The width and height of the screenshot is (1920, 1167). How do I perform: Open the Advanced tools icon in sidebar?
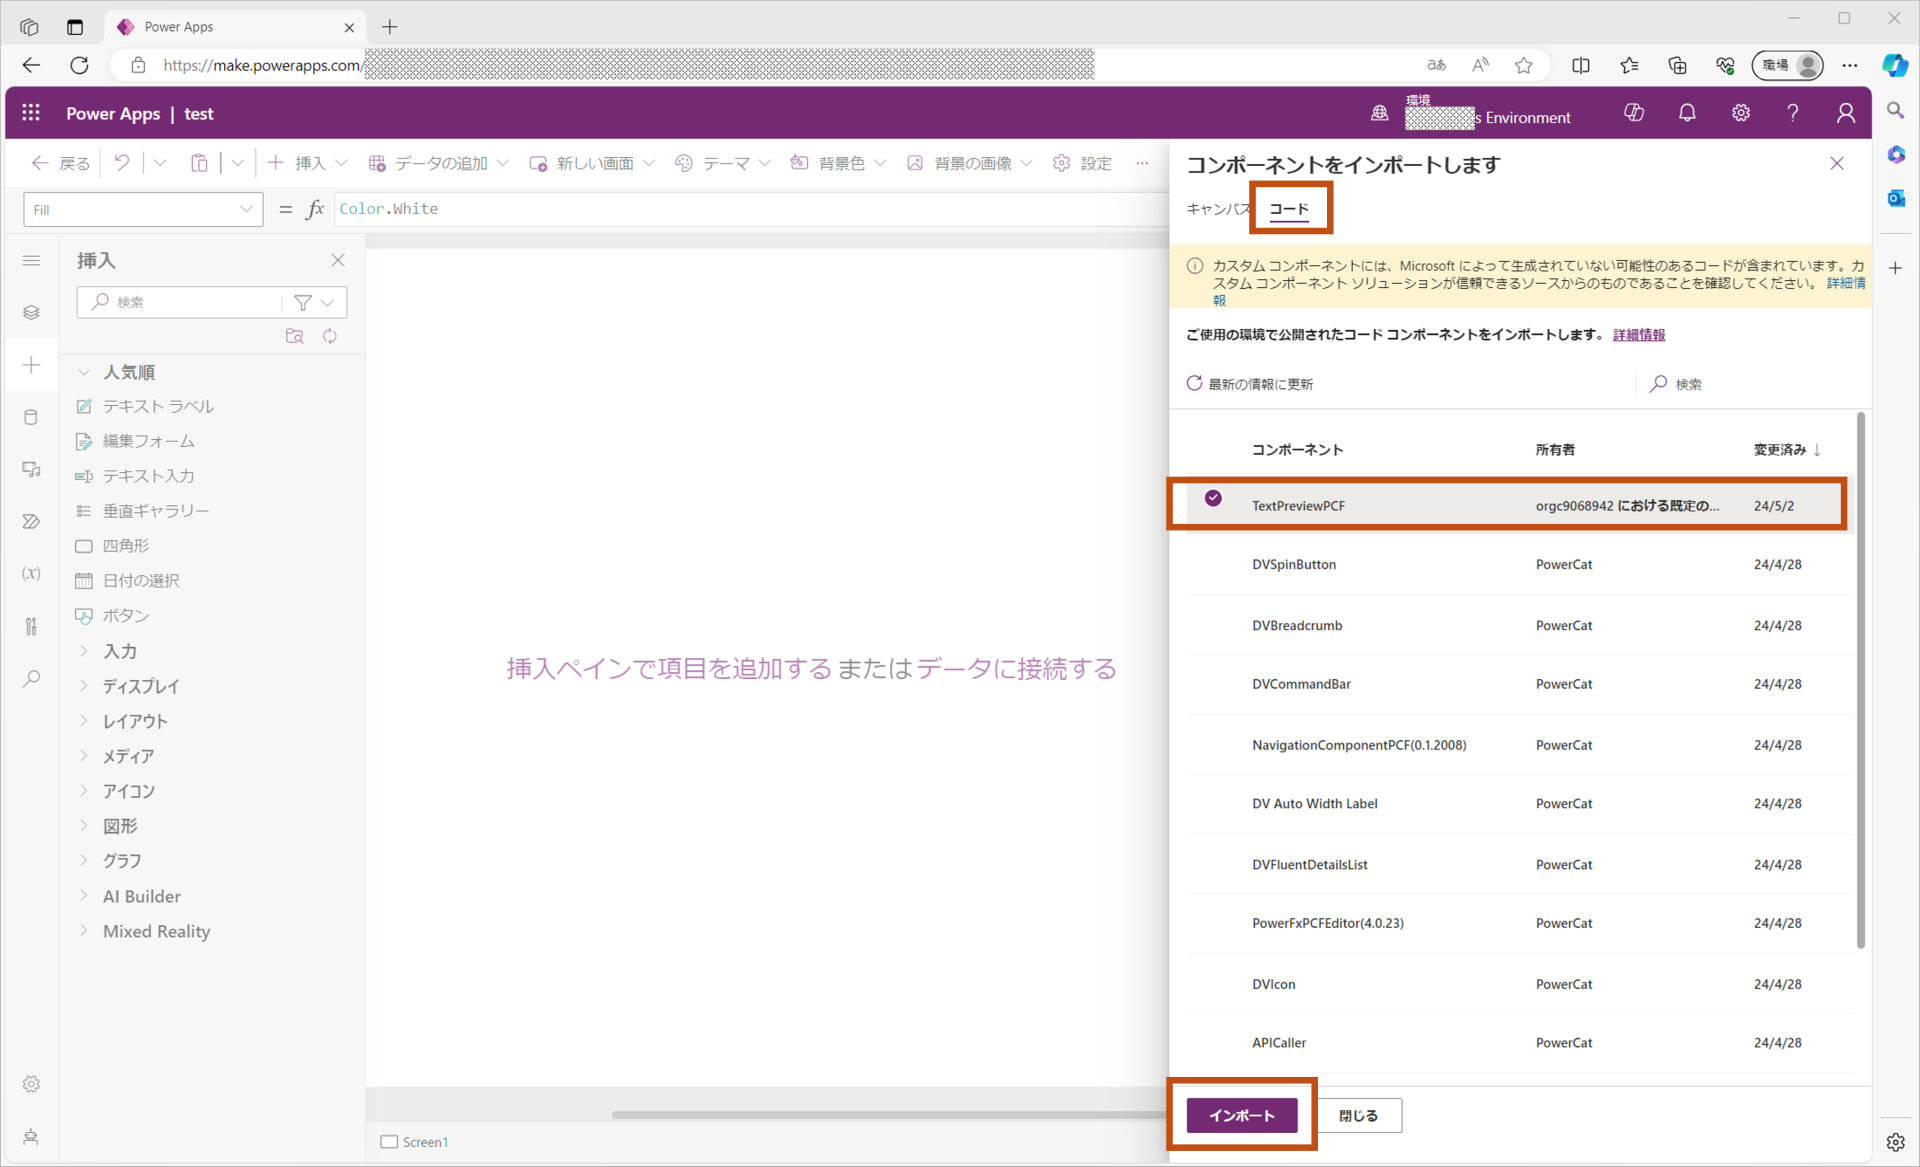coord(31,626)
